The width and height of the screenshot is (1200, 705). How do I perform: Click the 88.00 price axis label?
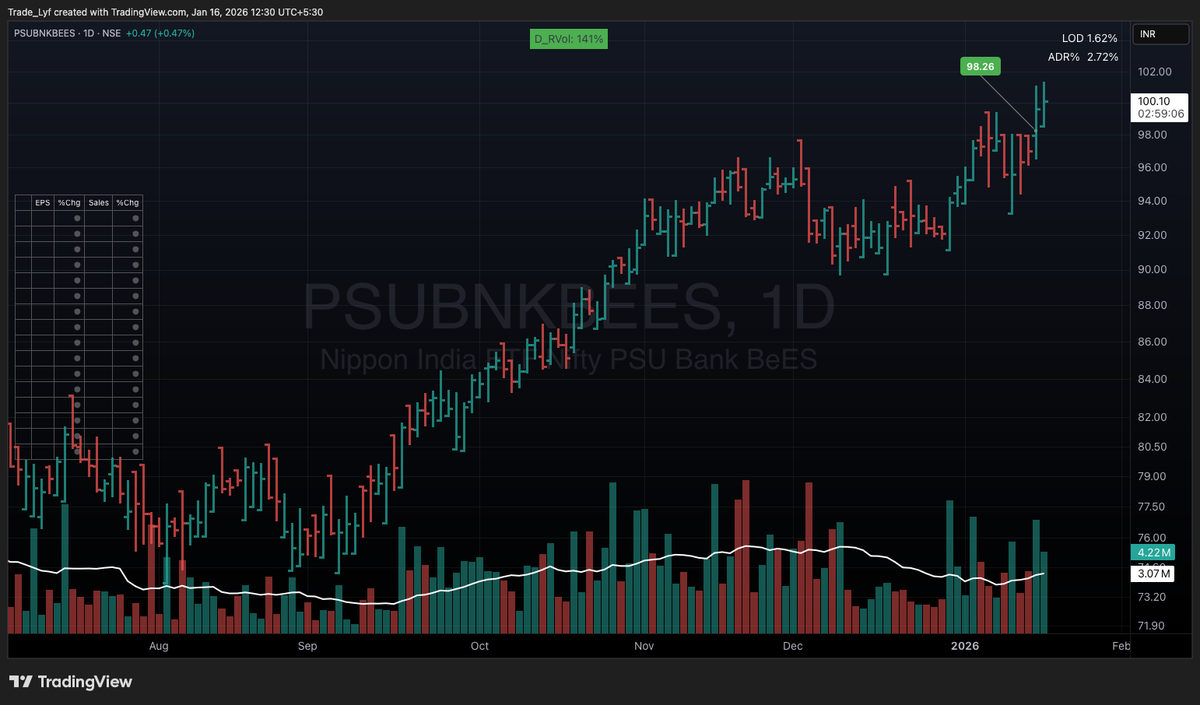tap(1154, 305)
